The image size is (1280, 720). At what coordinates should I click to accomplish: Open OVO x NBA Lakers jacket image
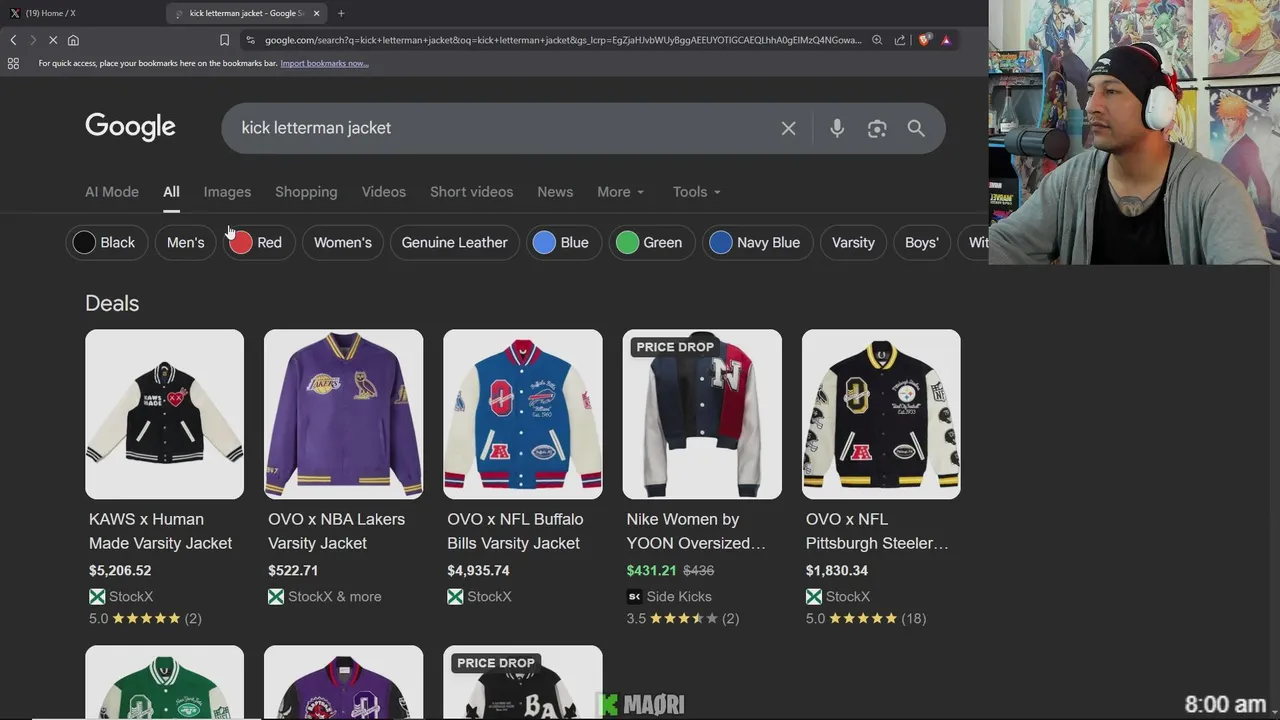(343, 414)
